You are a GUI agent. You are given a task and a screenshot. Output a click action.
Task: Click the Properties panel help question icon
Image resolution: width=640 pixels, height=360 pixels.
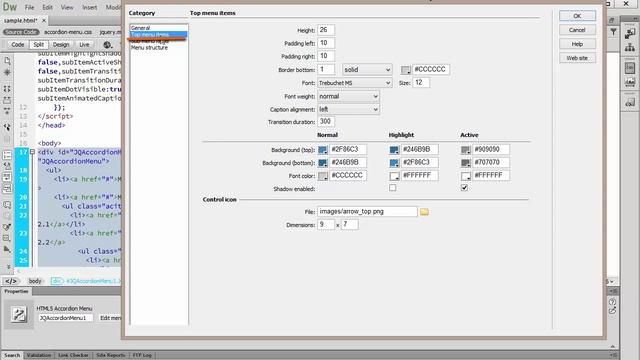pos(612,302)
